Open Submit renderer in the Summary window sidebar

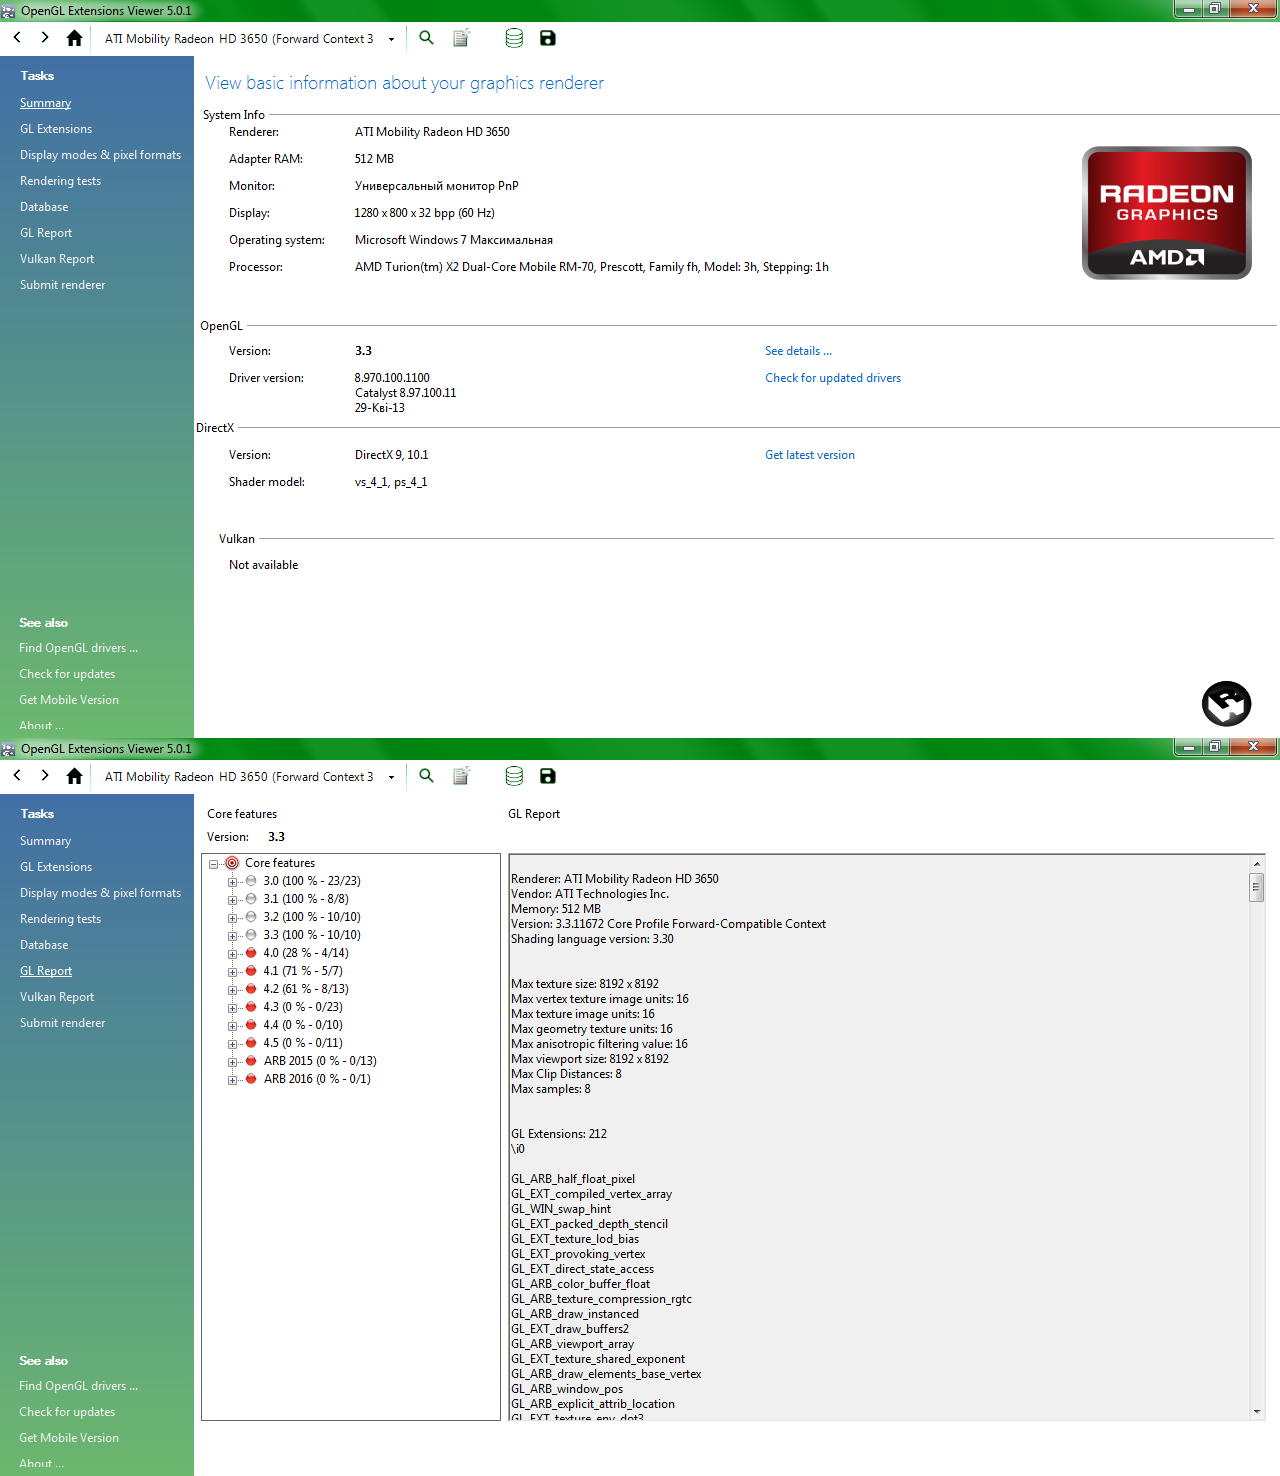[62, 285]
